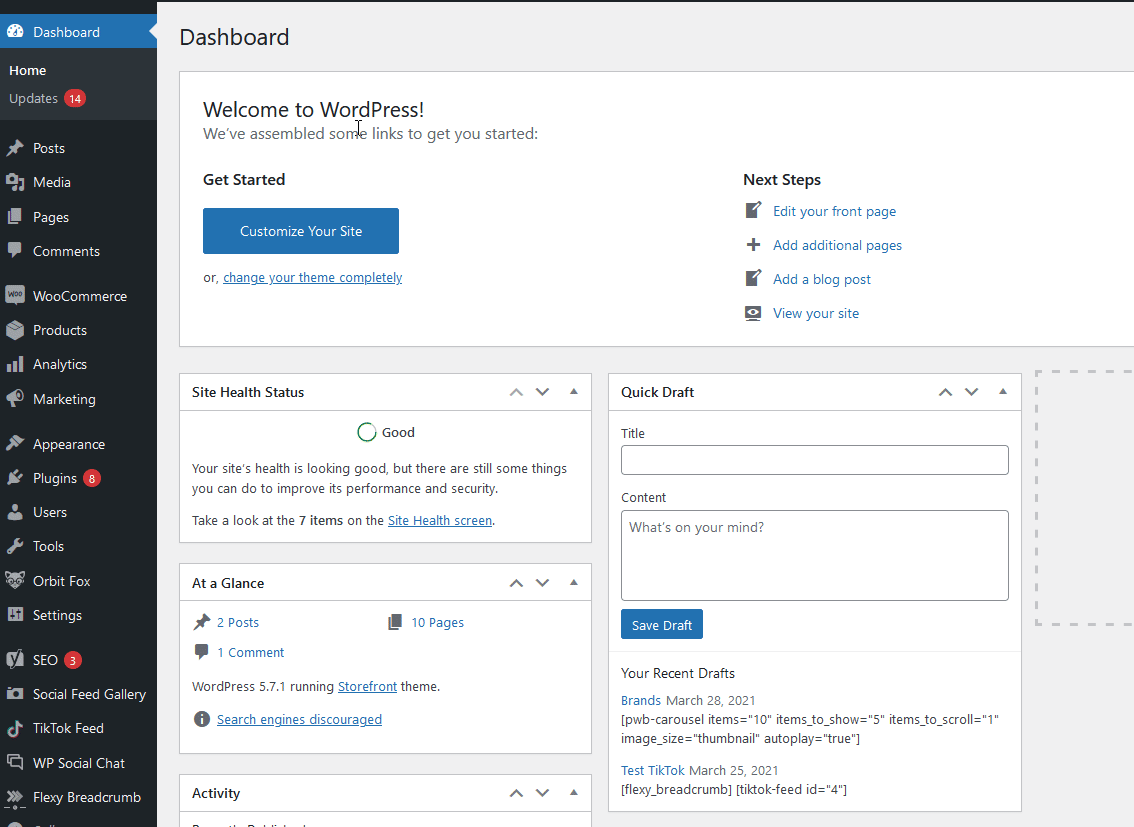Viewport: 1134px width, 827px height.
Task: Click the Marketing megaphone icon
Action: pos(15,399)
